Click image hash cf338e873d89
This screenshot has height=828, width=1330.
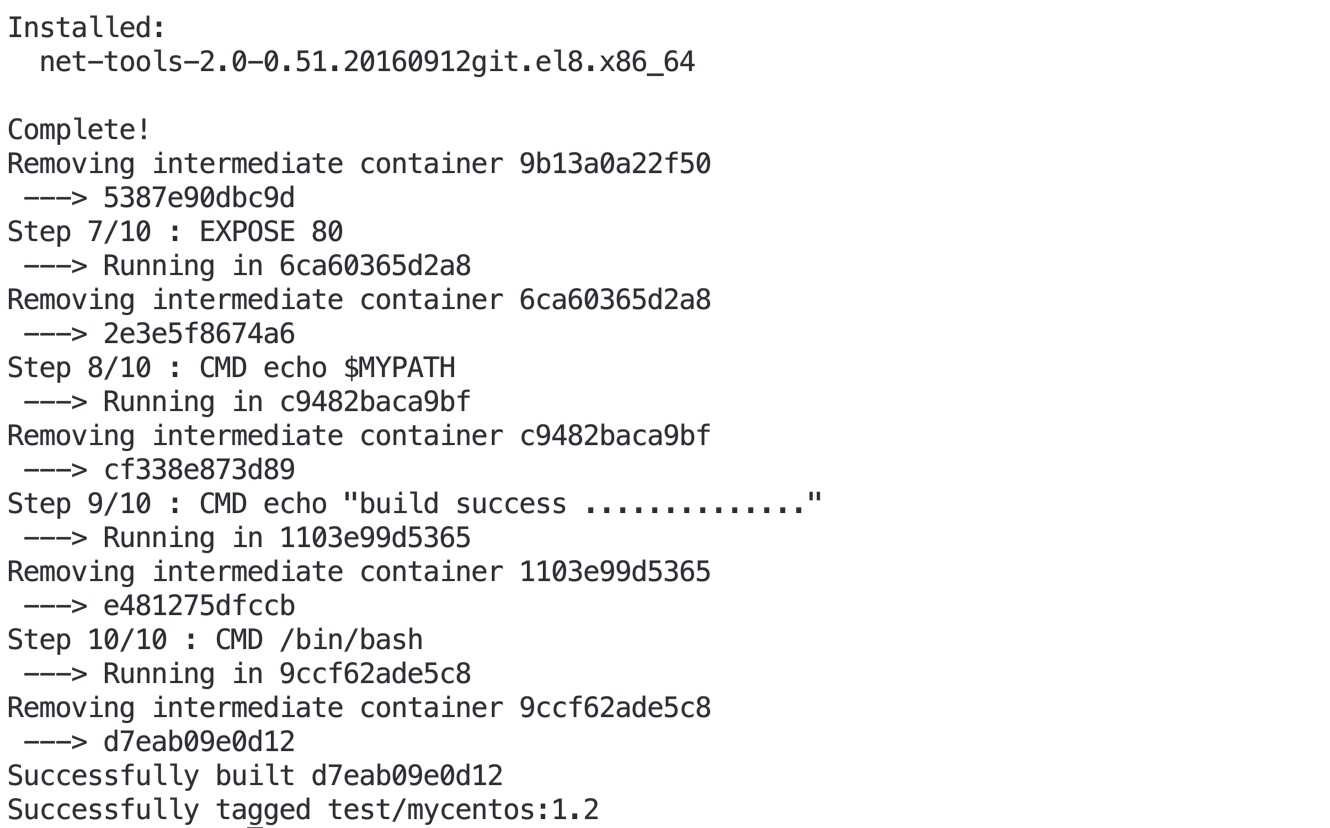pos(199,470)
